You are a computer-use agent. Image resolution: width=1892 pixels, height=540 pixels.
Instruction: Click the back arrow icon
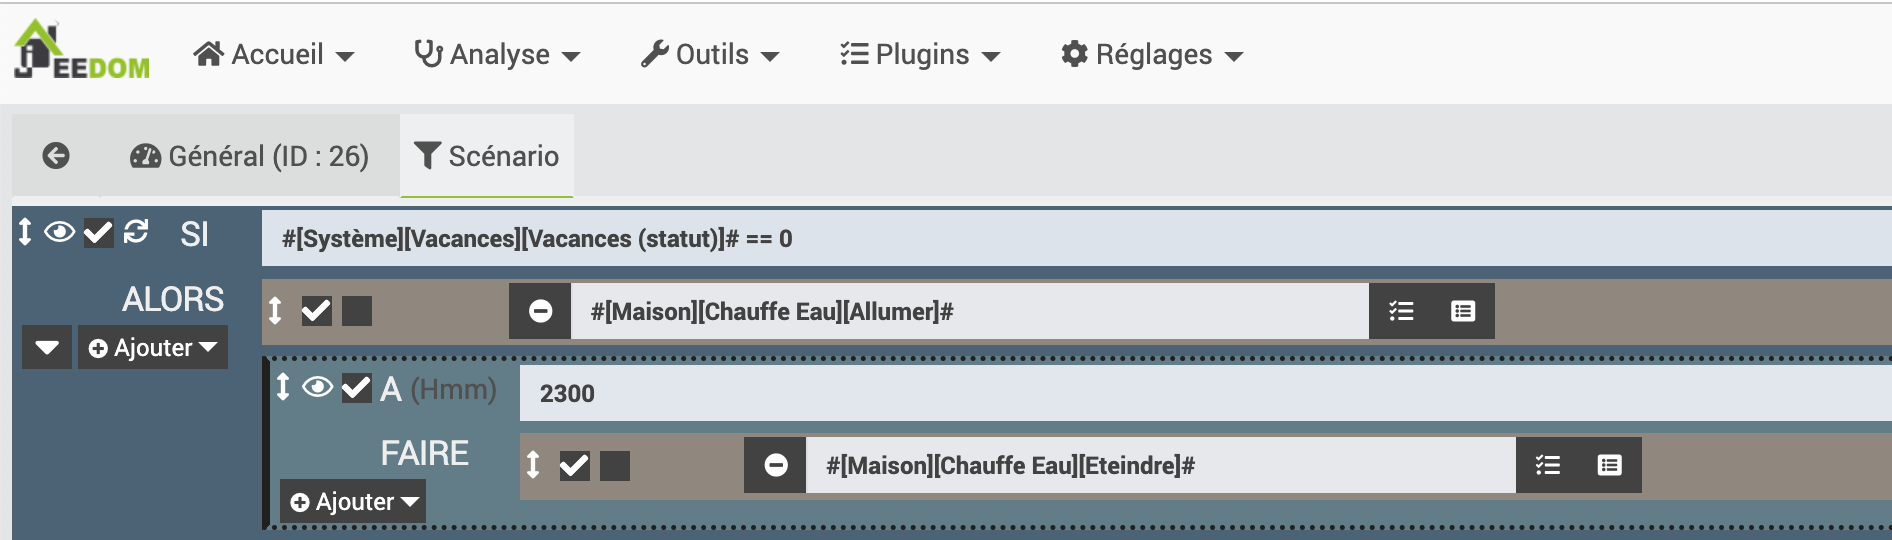56,155
